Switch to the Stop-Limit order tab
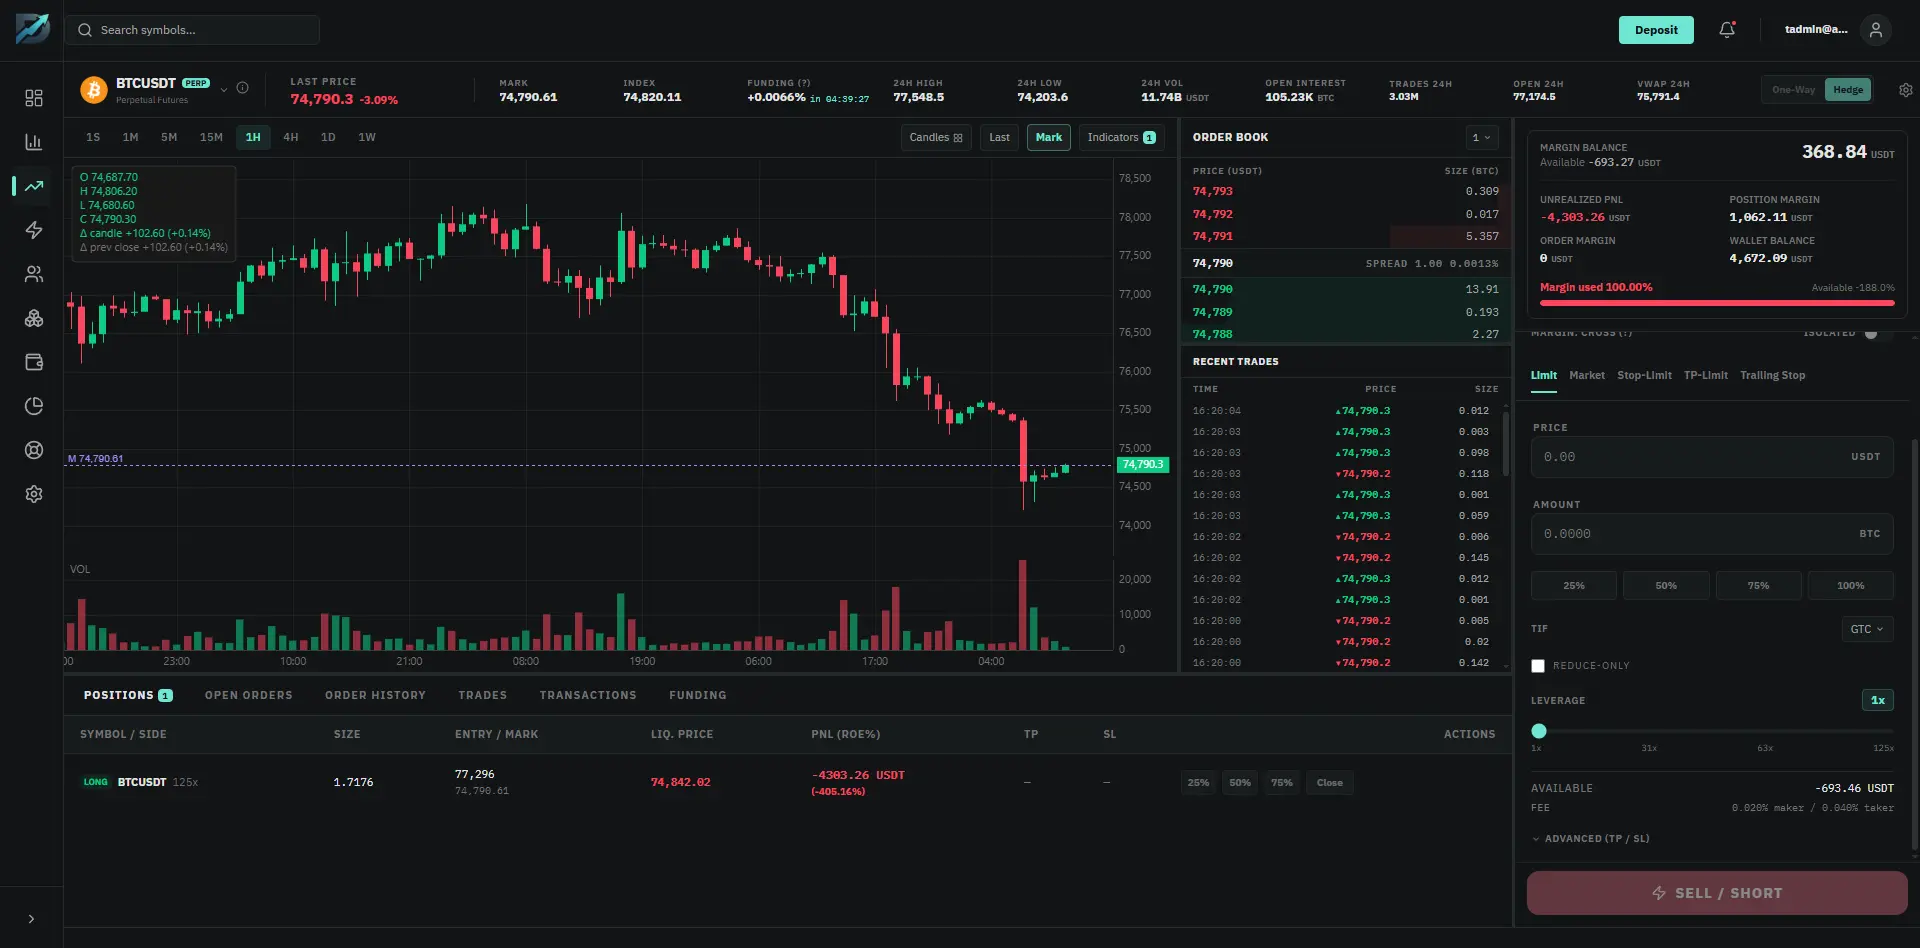 pyautogui.click(x=1644, y=376)
